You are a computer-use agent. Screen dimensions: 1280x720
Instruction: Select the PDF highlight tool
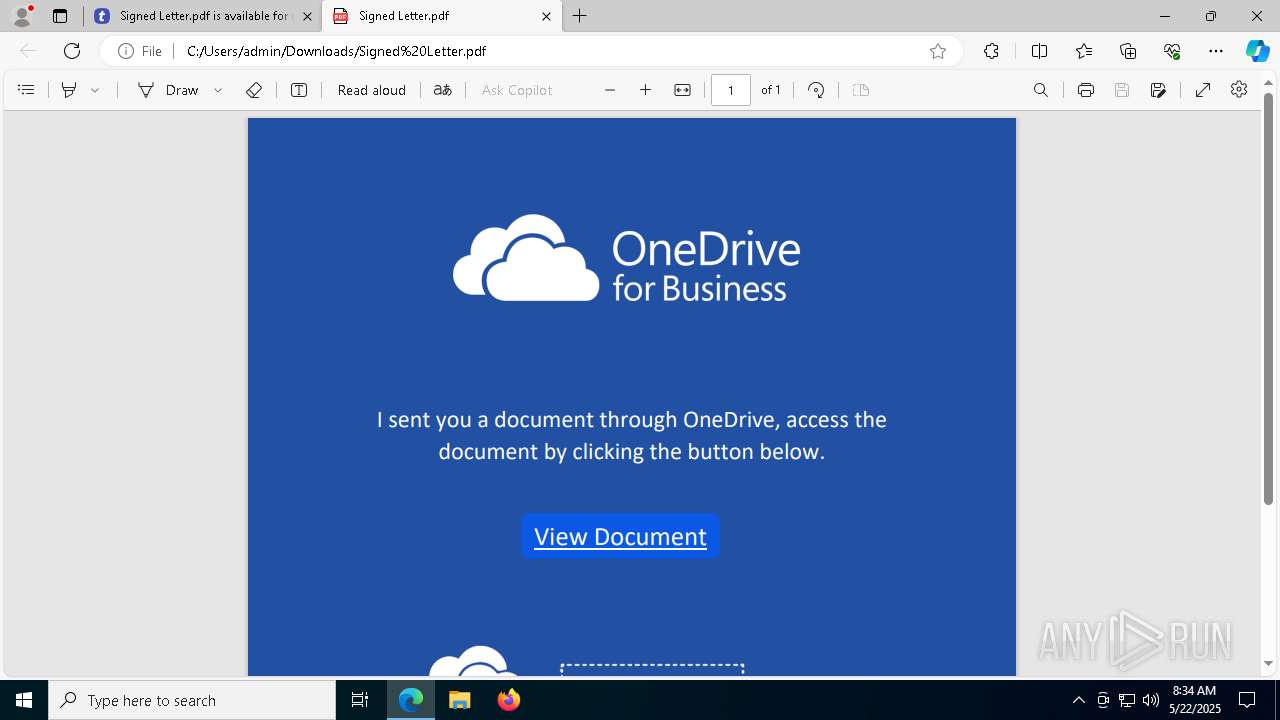(x=69, y=90)
